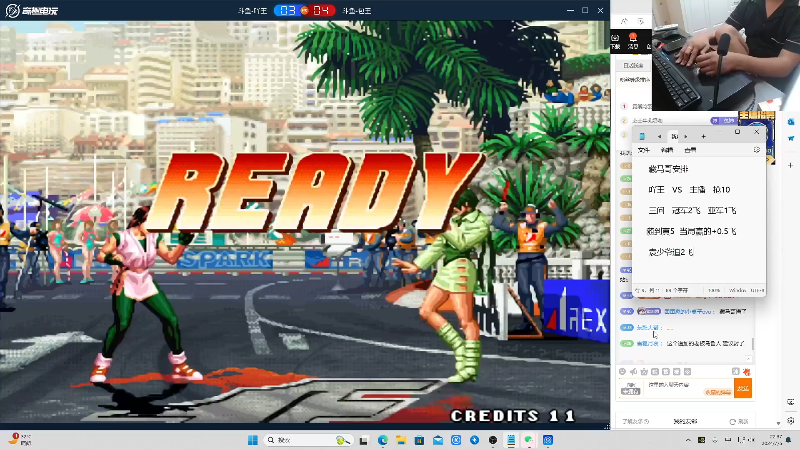Click the chat panel scrollbar thumb
Screen dimensions: 800x450
pyautogui.click(x=753, y=343)
